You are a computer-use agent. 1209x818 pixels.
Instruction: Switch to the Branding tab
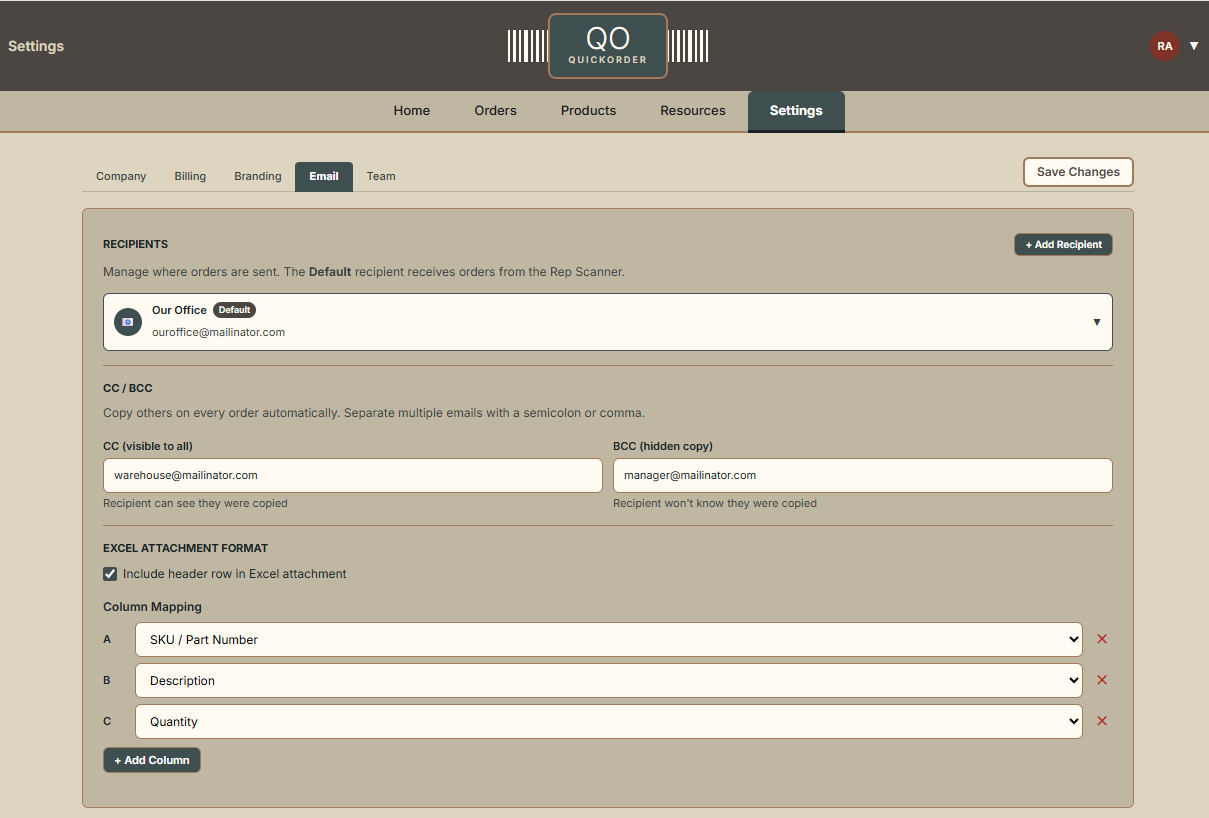click(x=258, y=176)
